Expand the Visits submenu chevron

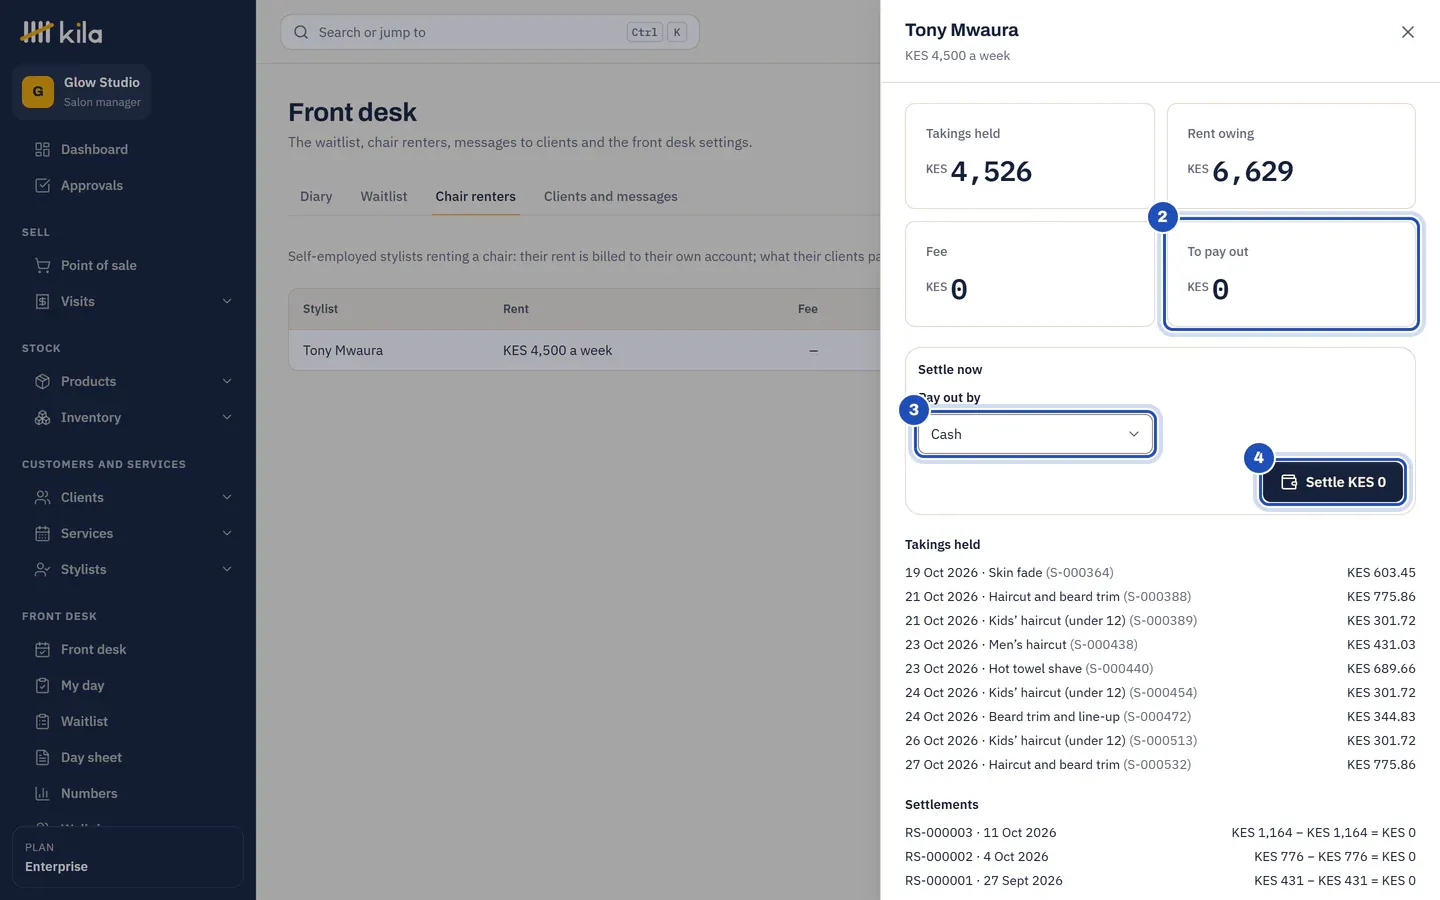pyautogui.click(x=227, y=301)
